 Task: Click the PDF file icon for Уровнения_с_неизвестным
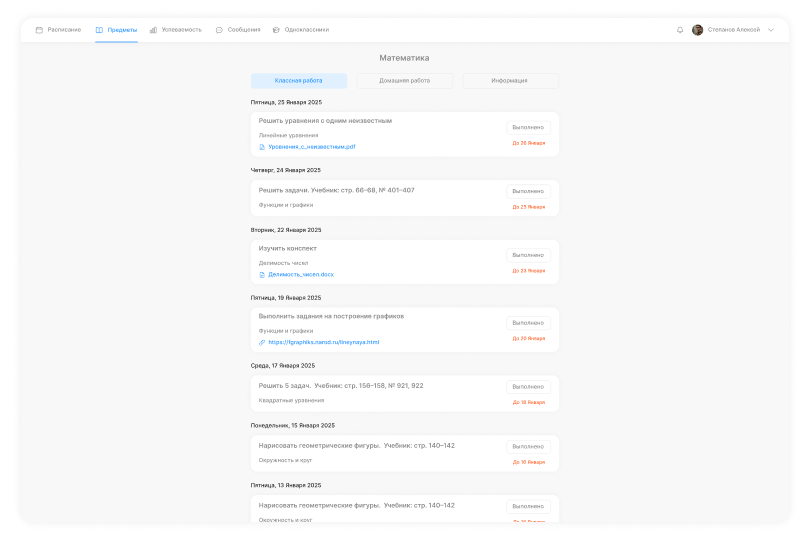pyautogui.click(x=262, y=147)
